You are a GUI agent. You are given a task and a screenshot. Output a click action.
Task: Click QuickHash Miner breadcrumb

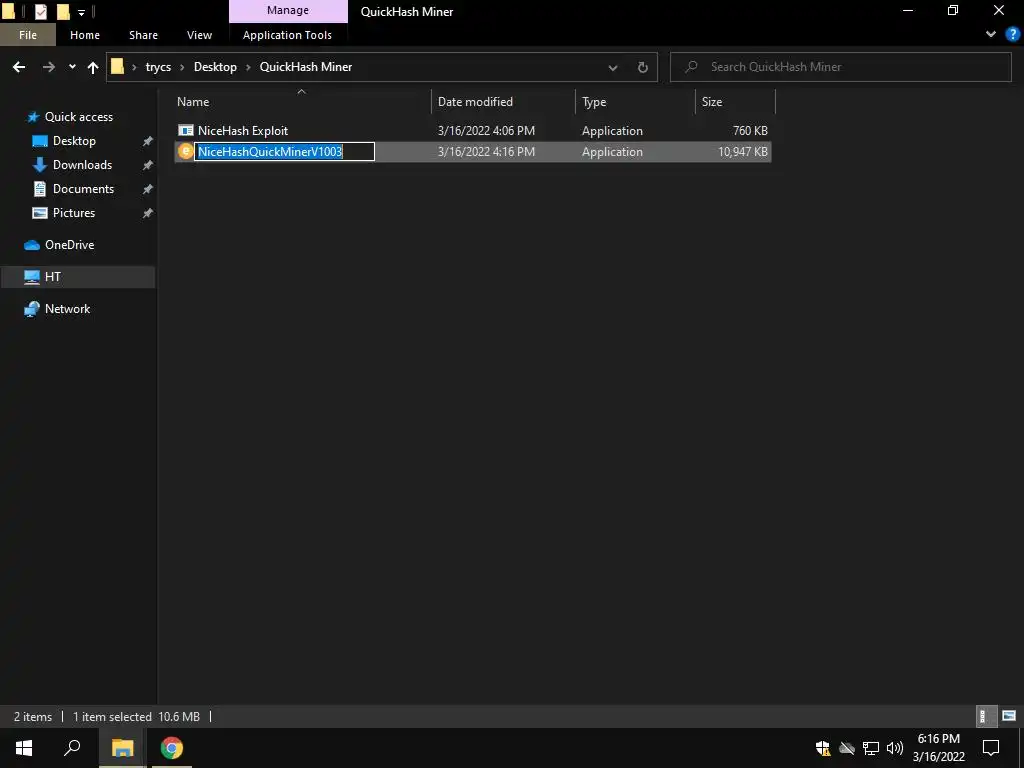(306, 67)
